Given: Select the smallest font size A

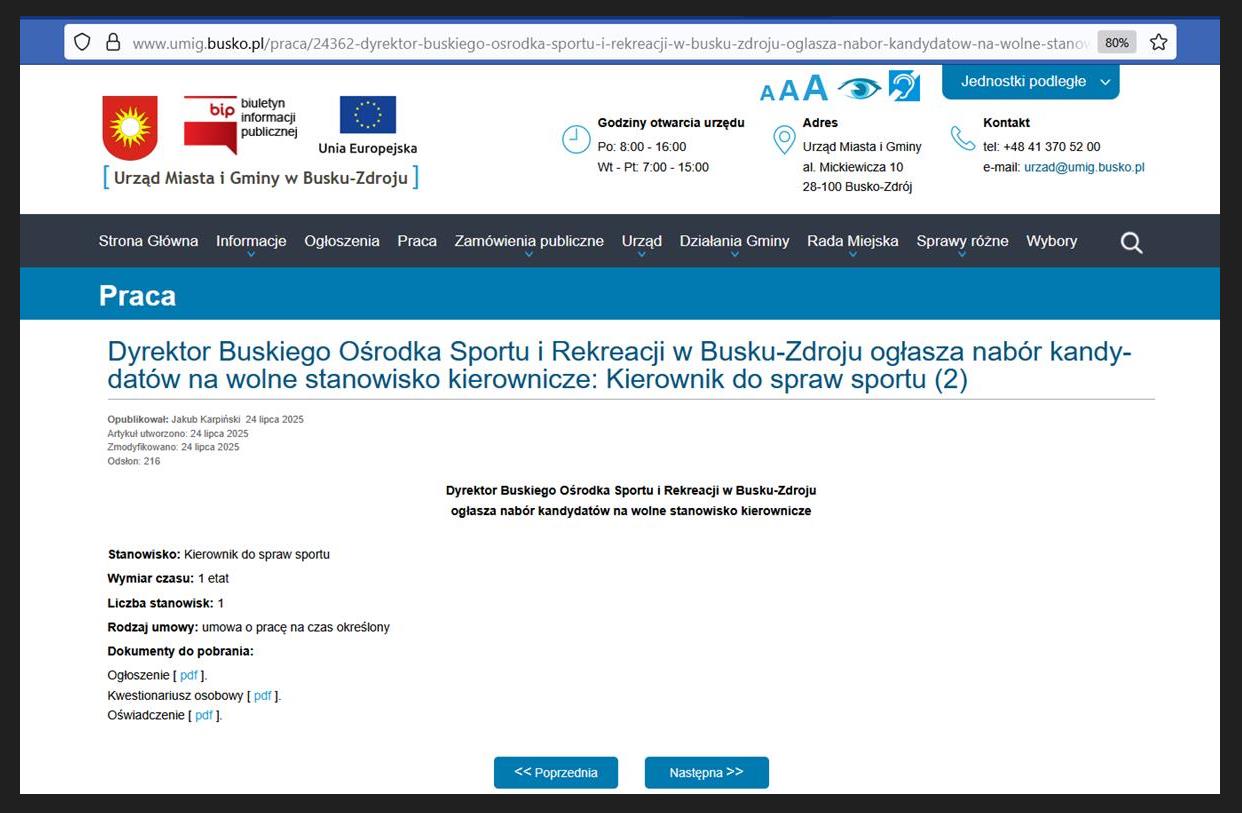Looking at the screenshot, I should click(x=767, y=93).
